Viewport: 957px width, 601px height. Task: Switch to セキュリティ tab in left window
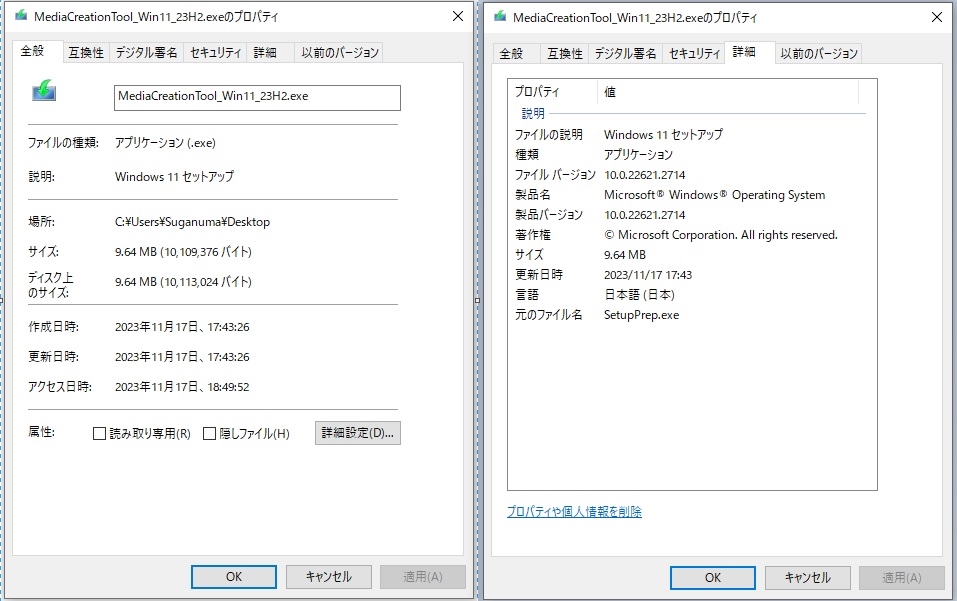click(x=215, y=53)
